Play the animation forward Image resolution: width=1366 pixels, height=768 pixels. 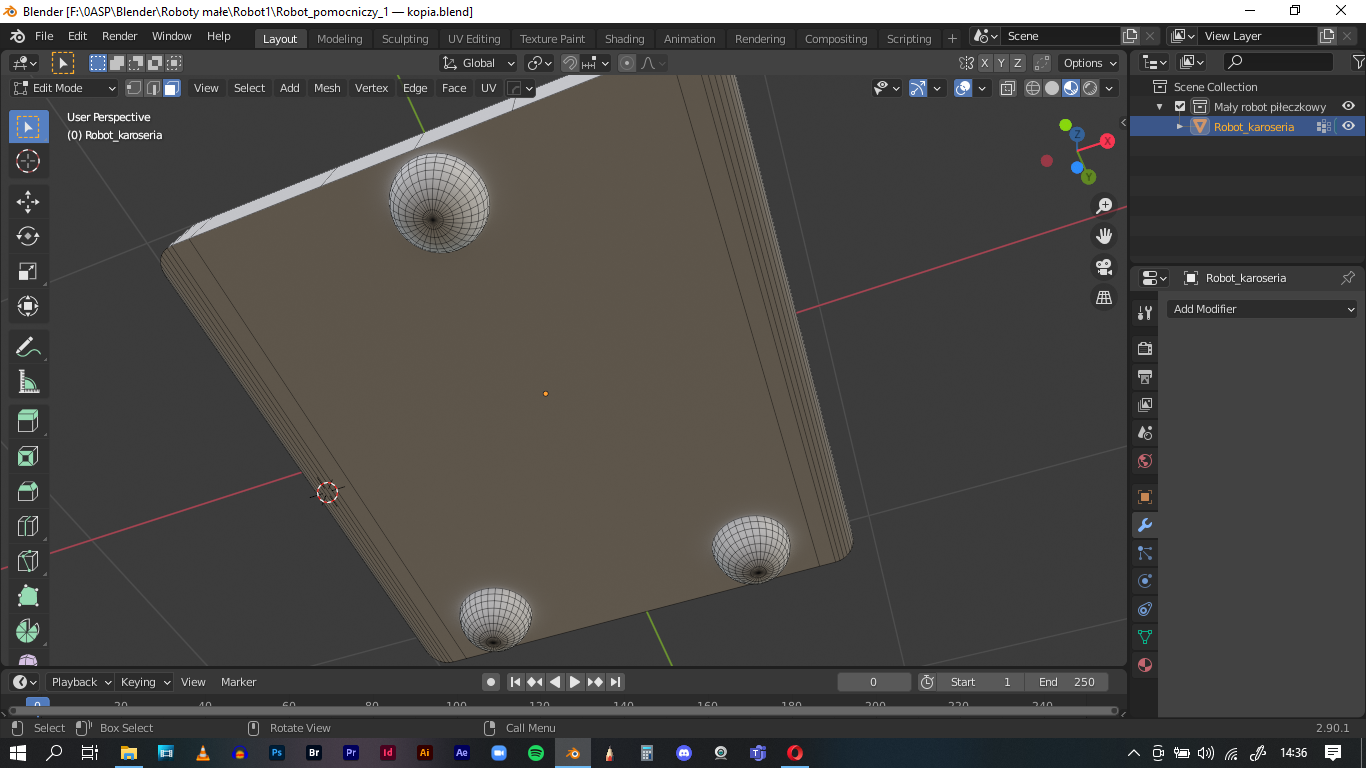click(575, 682)
